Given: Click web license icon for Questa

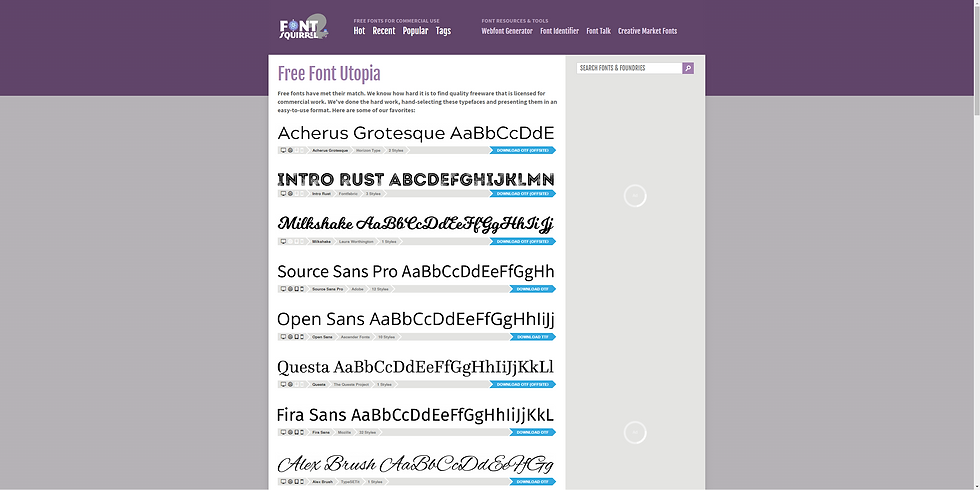Looking at the screenshot, I should point(290,384).
